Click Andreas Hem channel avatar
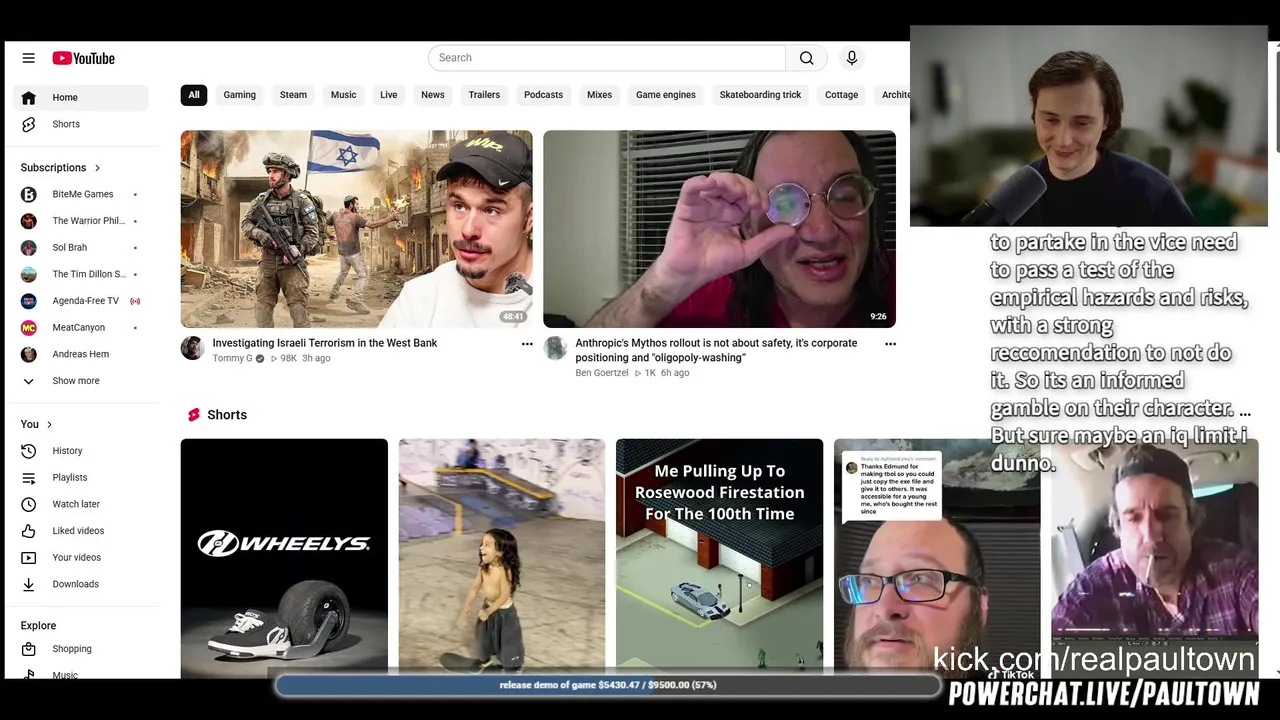The image size is (1280, 720). (28, 354)
